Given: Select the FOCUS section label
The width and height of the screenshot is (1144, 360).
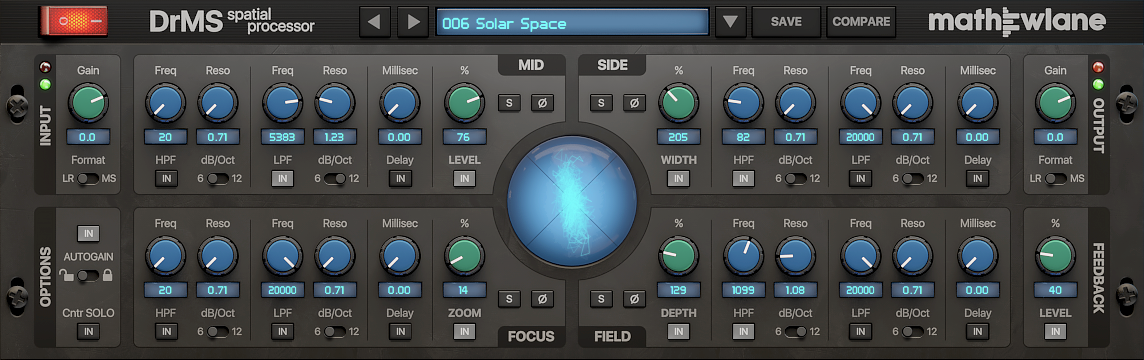Looking at the screenshot, I should (531, 337).
